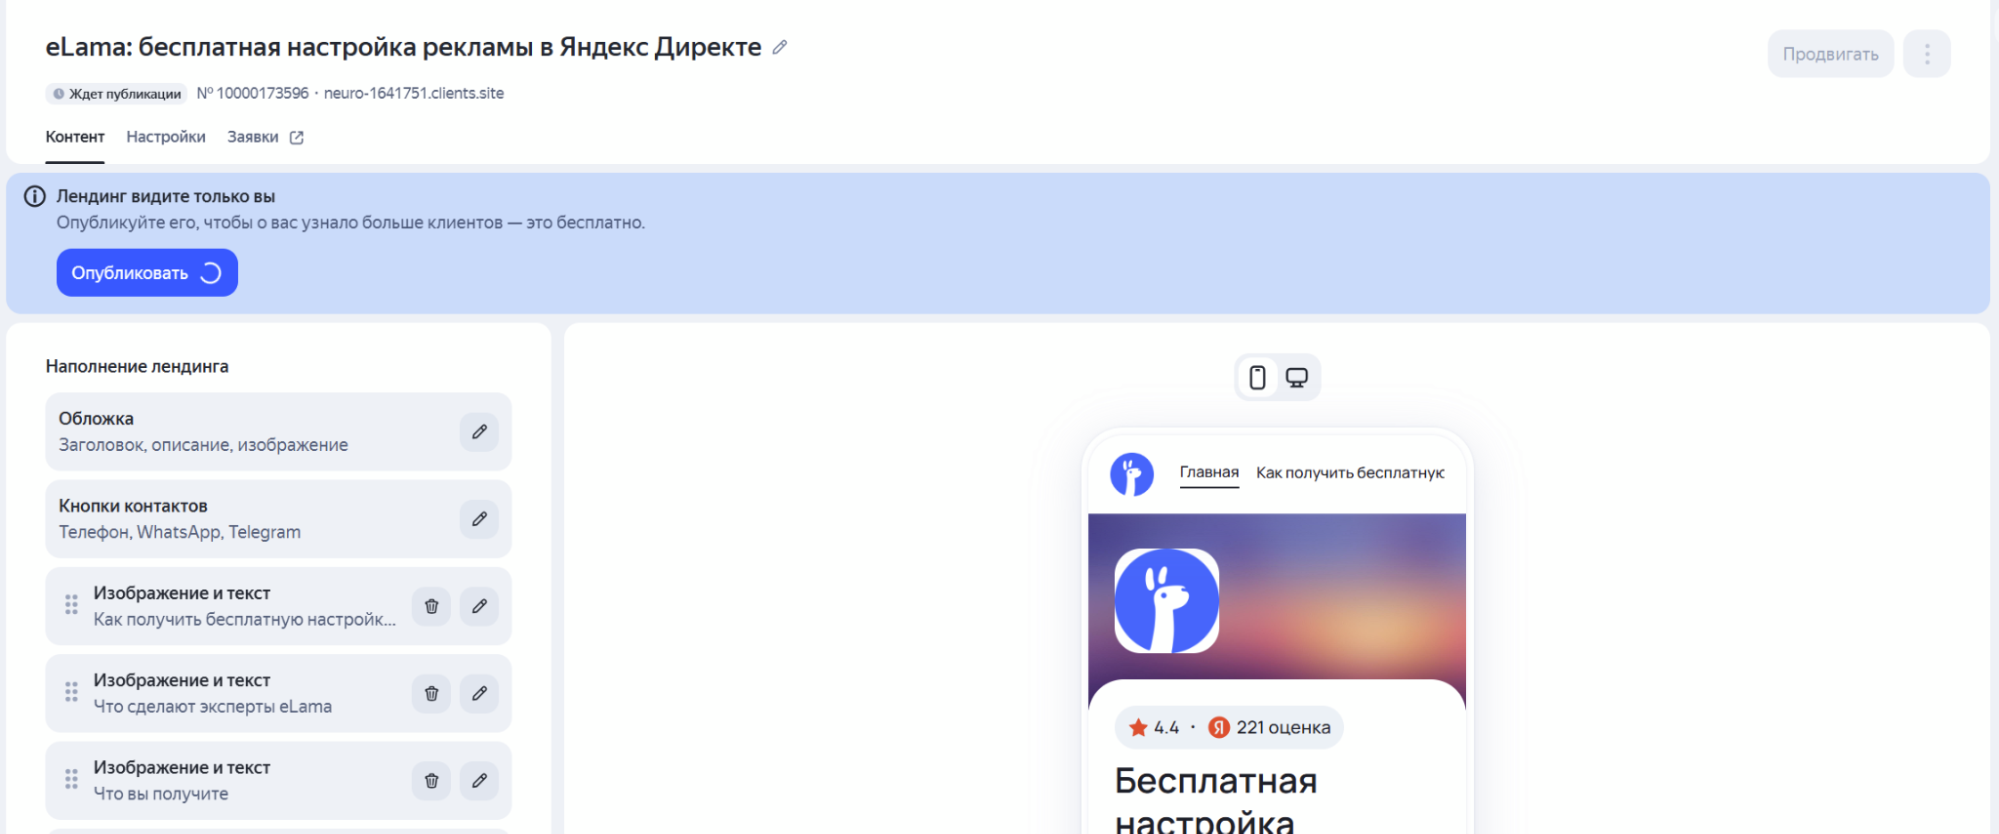Click the 4.4 rating badge with 221 оценка
Image resolution: width=1999 pixels, height=834 pixels.
coord(1229,727)
